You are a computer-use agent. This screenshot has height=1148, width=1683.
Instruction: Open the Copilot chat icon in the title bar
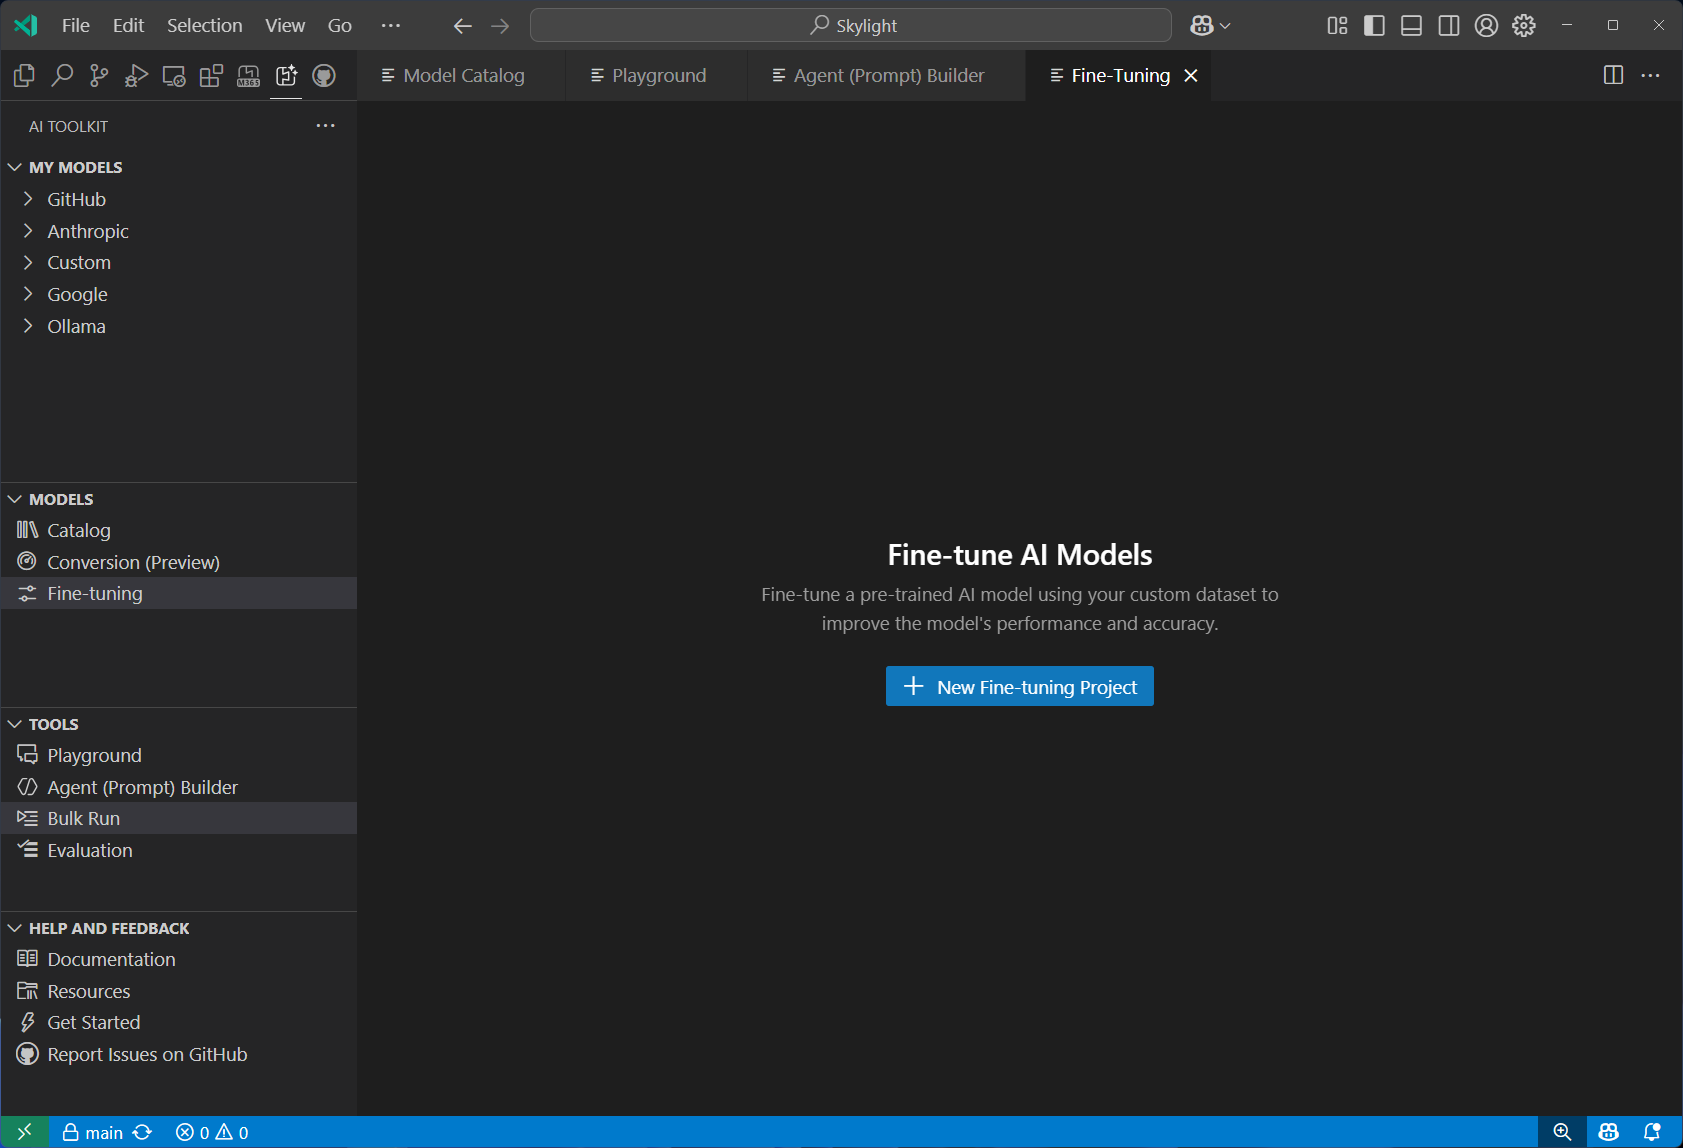1202,26
